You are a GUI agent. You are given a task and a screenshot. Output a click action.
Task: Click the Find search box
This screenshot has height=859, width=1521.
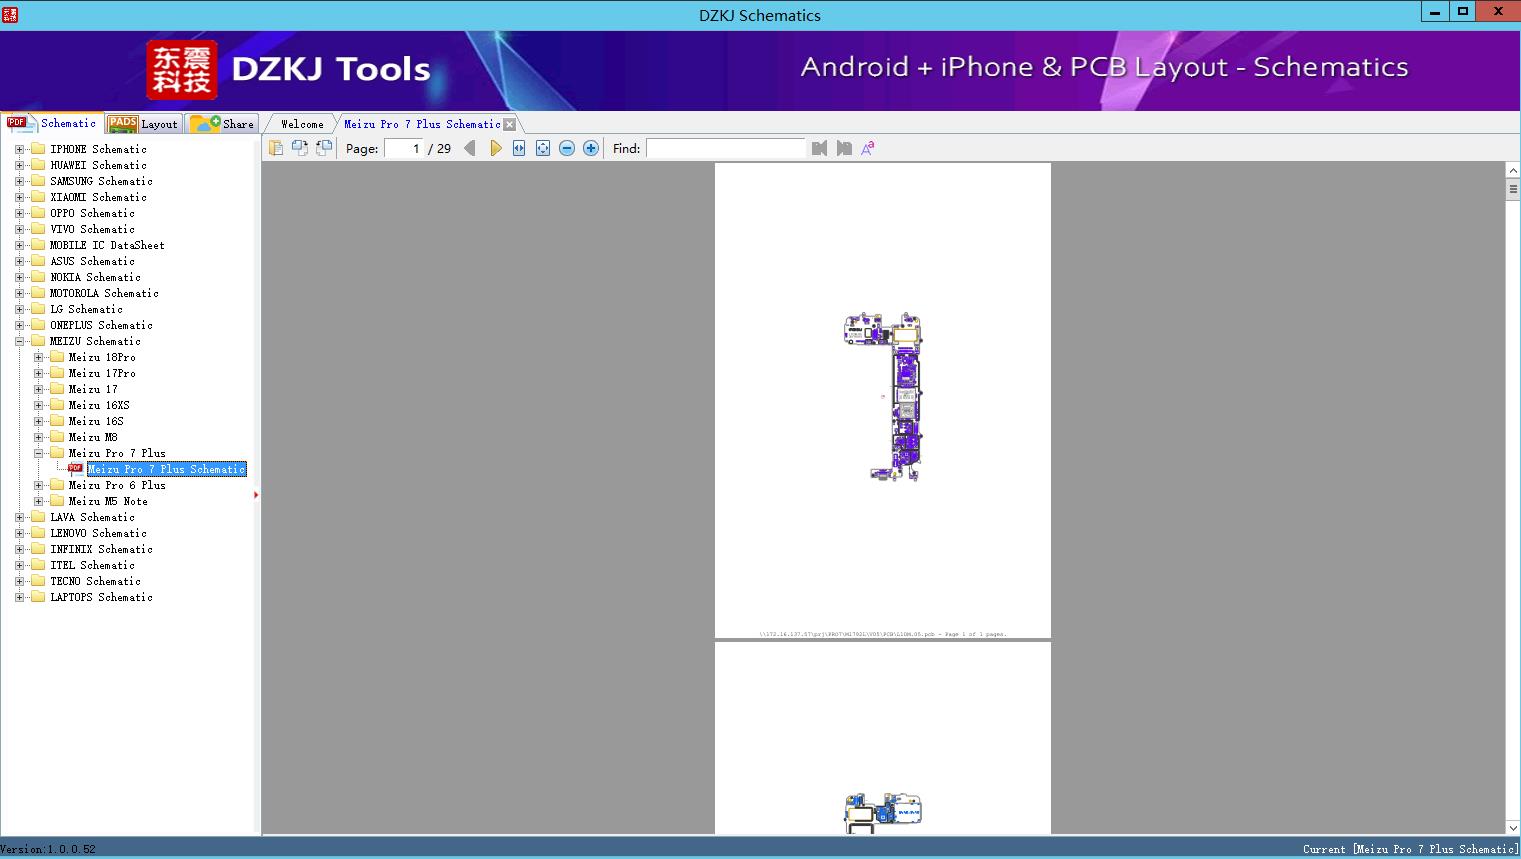point(725,148)
